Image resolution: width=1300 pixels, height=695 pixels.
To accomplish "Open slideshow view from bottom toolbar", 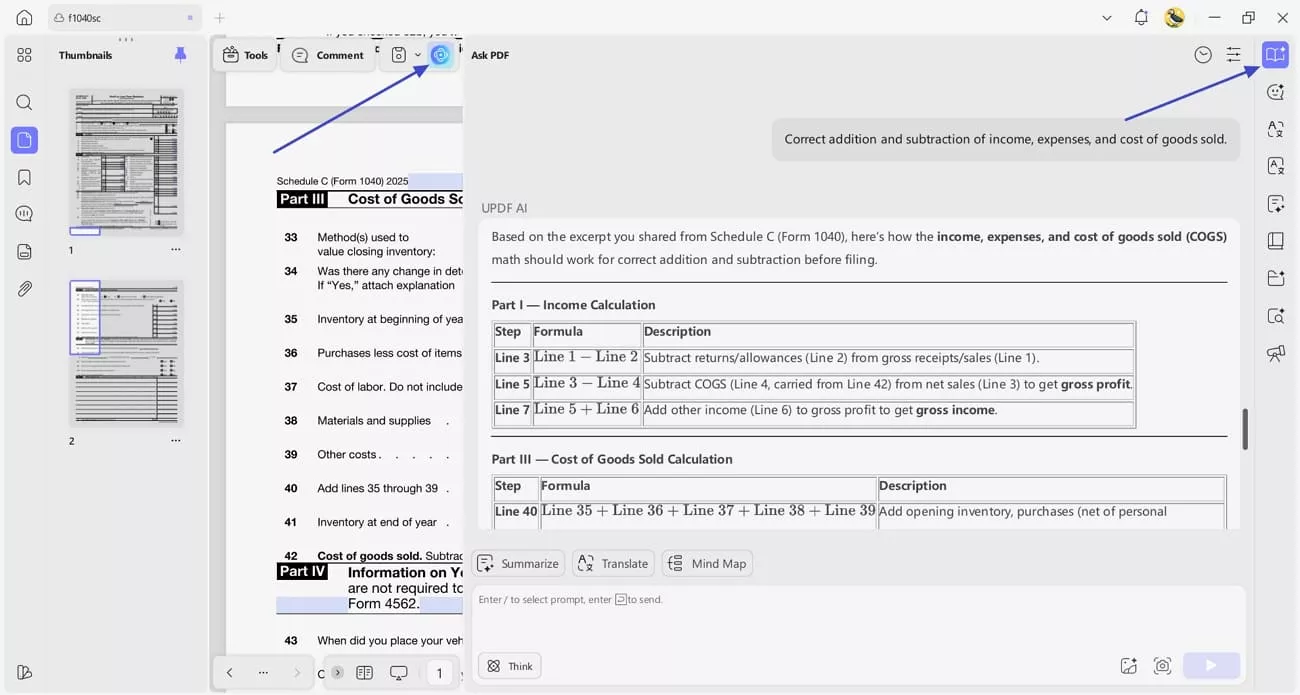I will click(399, 673).
